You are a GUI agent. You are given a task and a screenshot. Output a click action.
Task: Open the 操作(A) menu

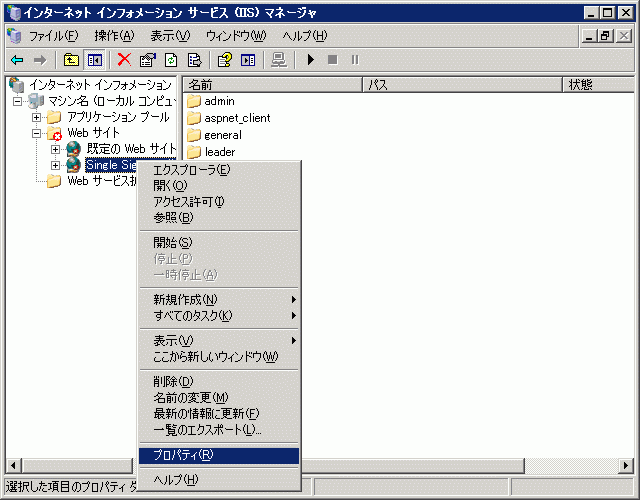click(x=114, y=36)
